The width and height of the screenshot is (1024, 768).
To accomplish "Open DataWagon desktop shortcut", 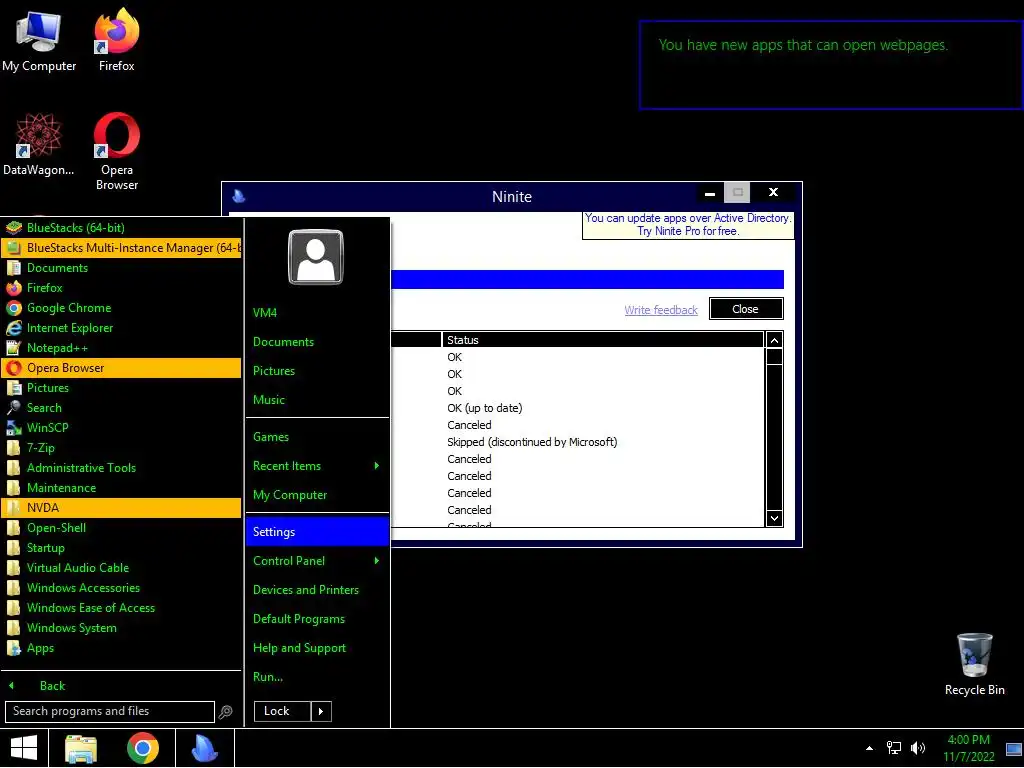I will [39, 144].
